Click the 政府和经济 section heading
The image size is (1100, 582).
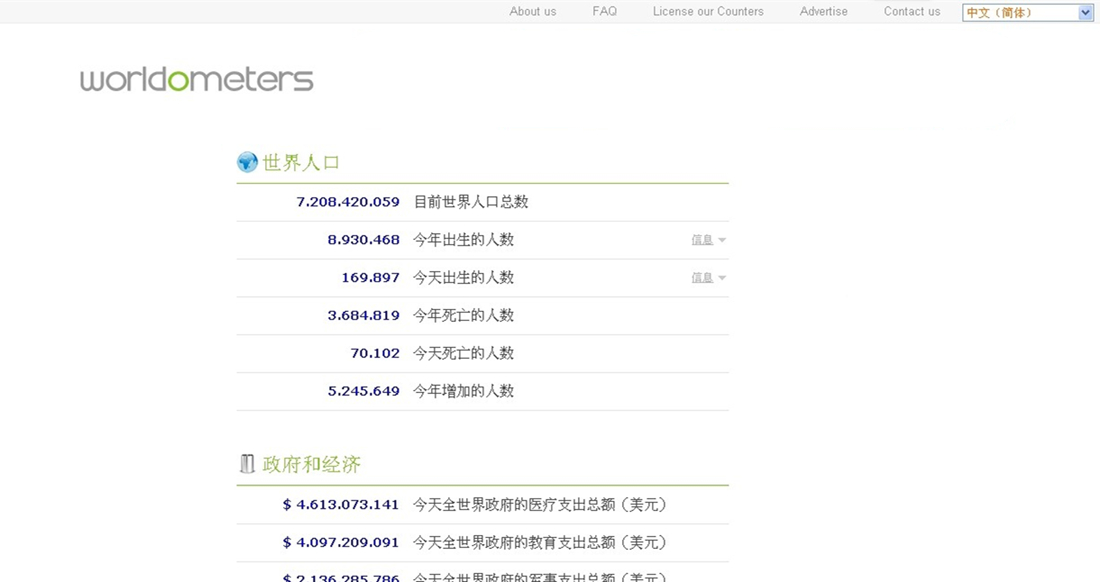(311, 465)
